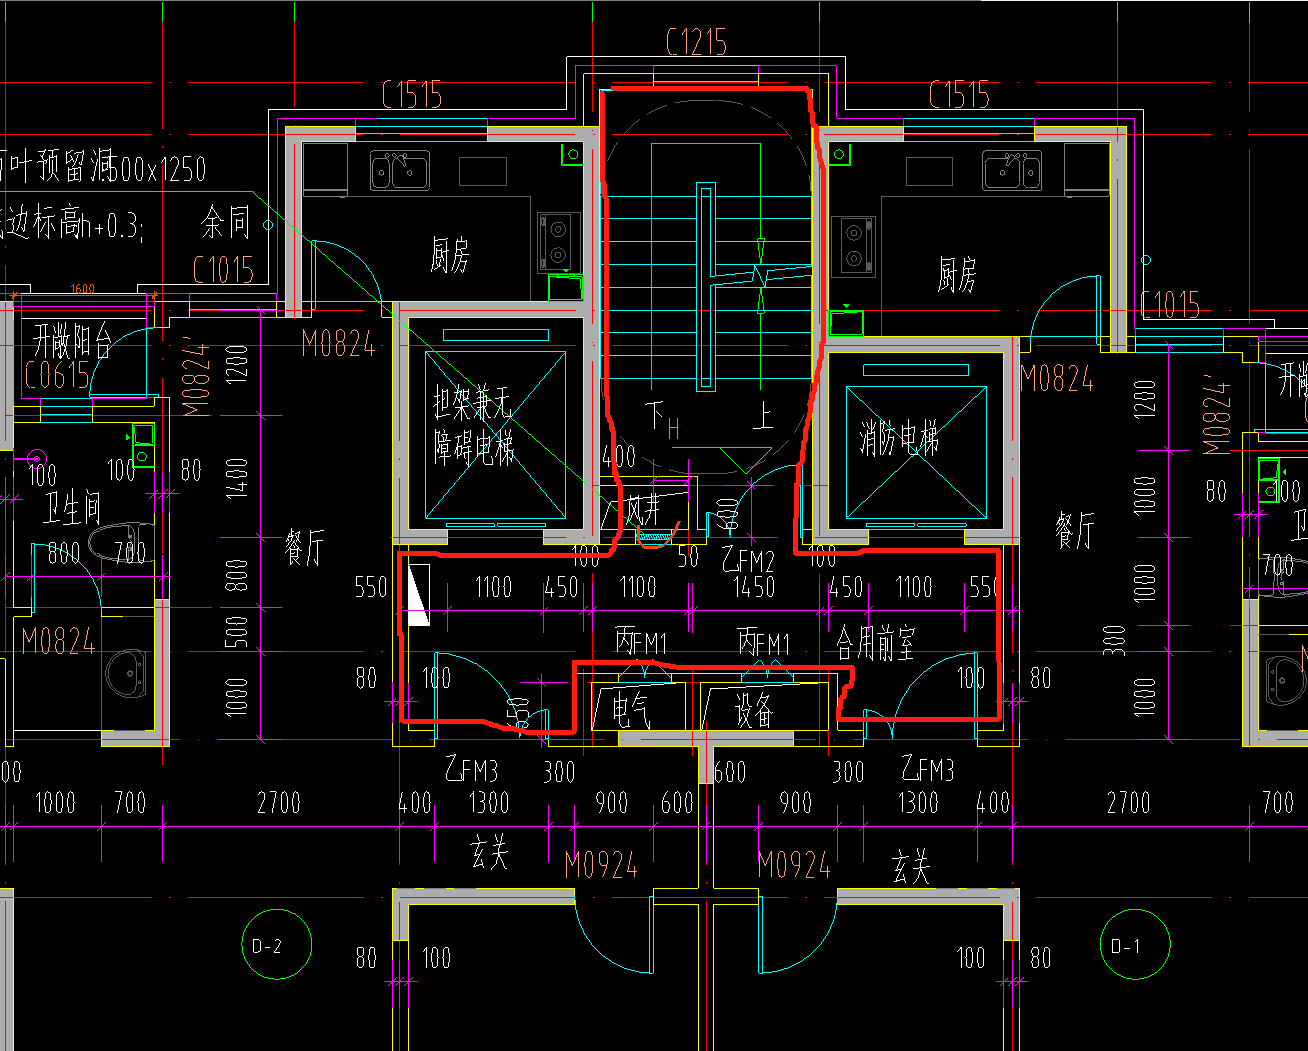Click the 担架兼无障碍电梯 elevator label
This screenshot has height=1051, width=1308.
tap(473, 425)
